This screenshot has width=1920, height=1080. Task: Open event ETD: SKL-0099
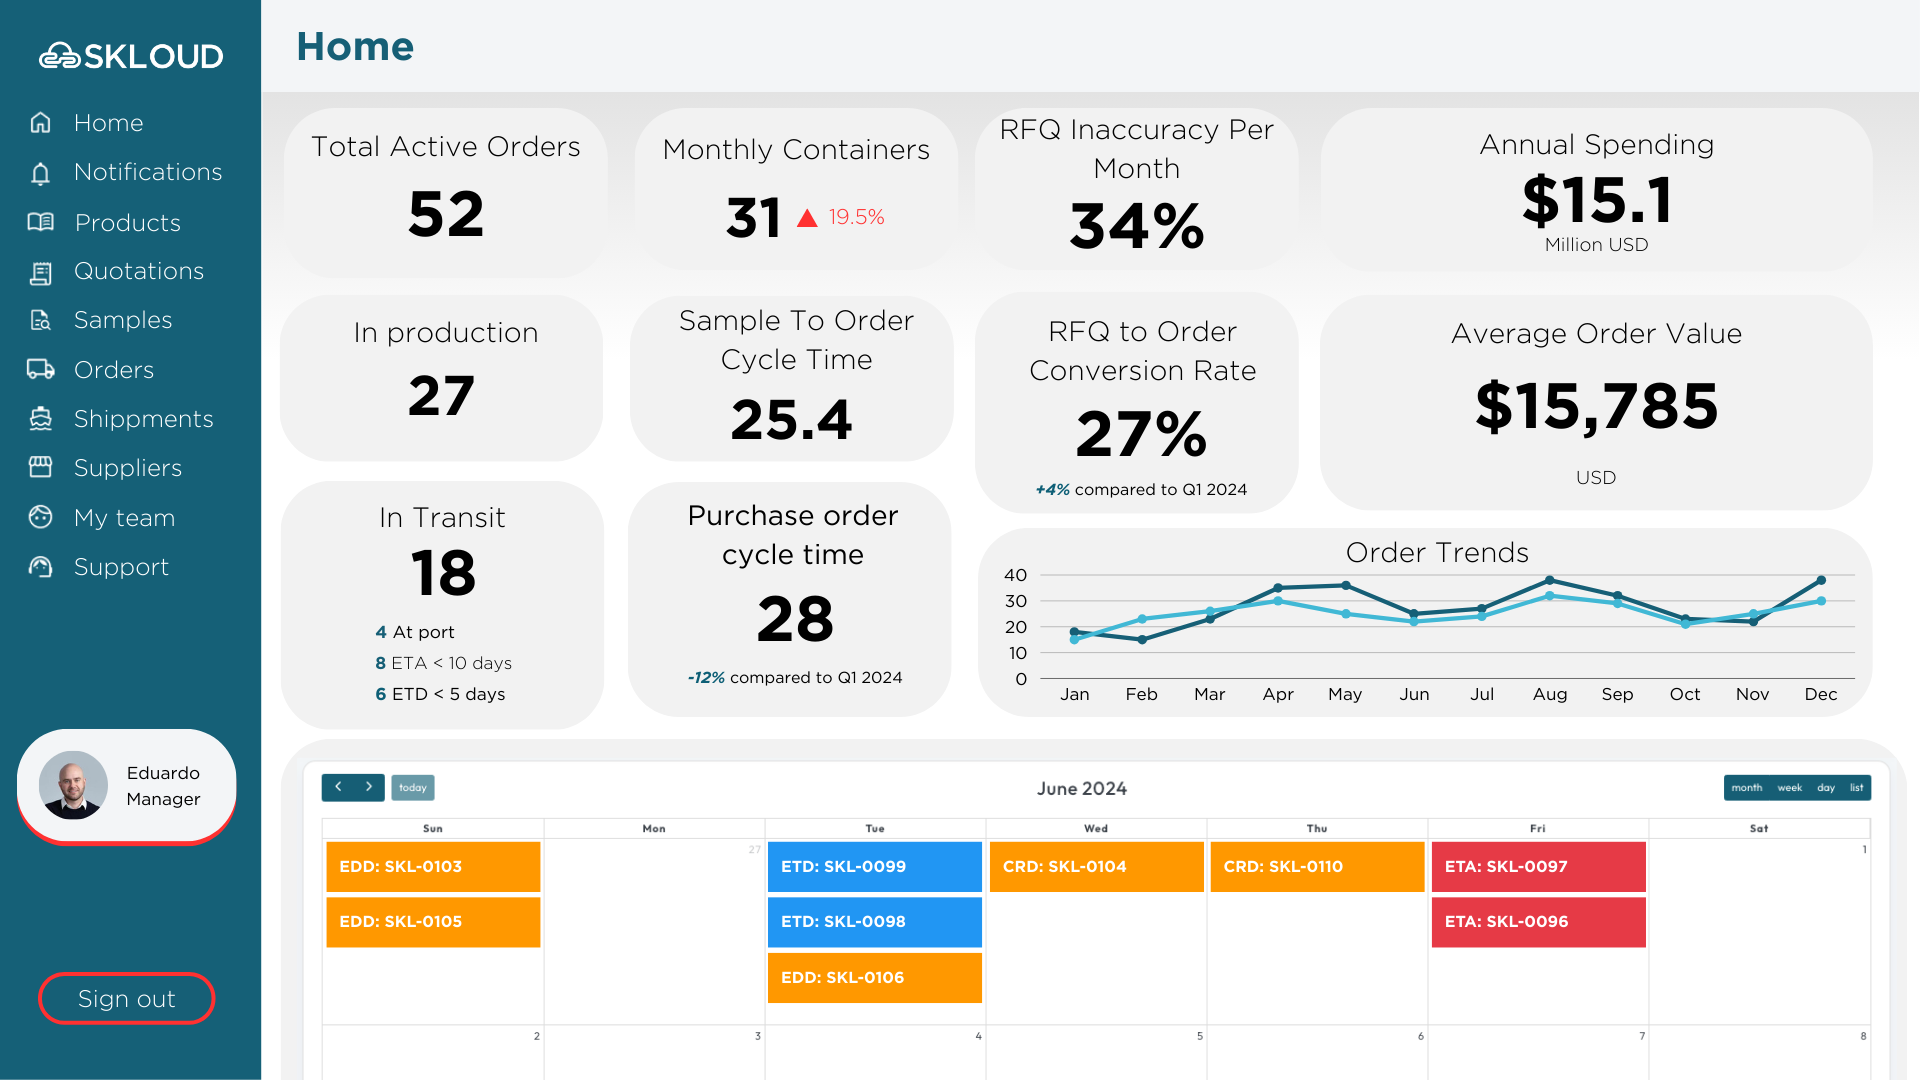point(875,867)
